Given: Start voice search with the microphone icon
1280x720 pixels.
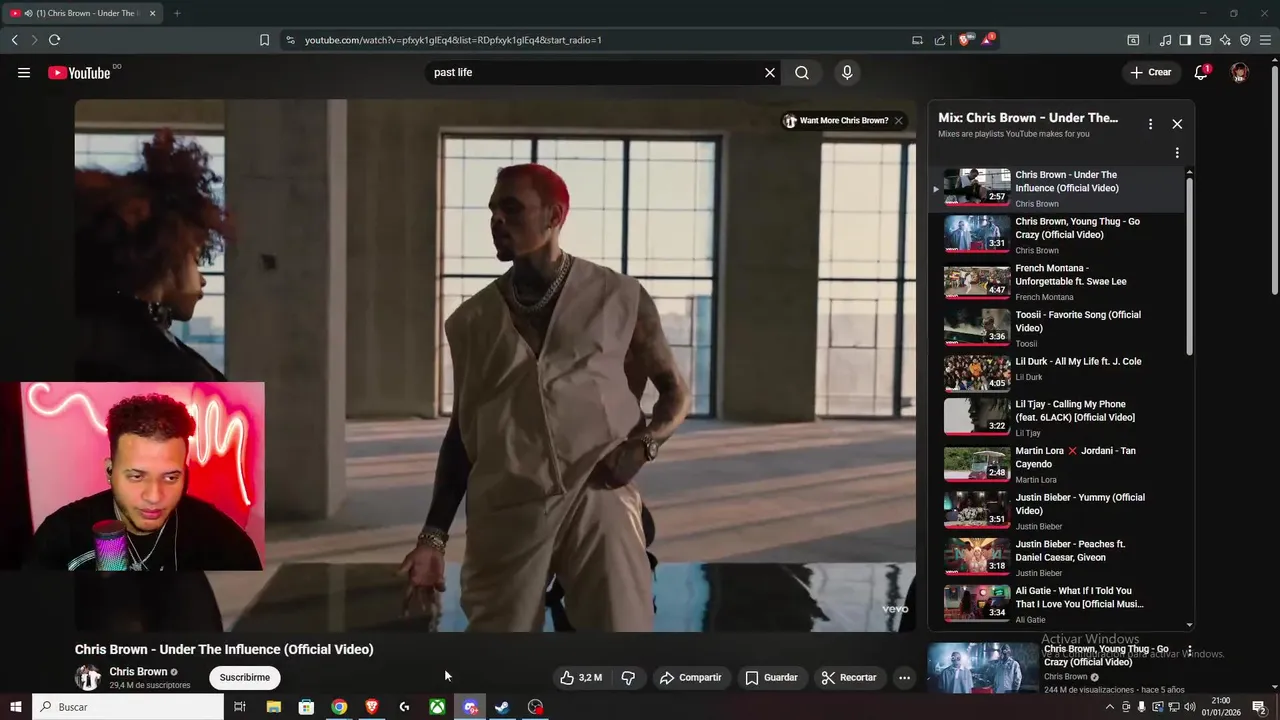Looking at the screenshot, I should point(847,72).
